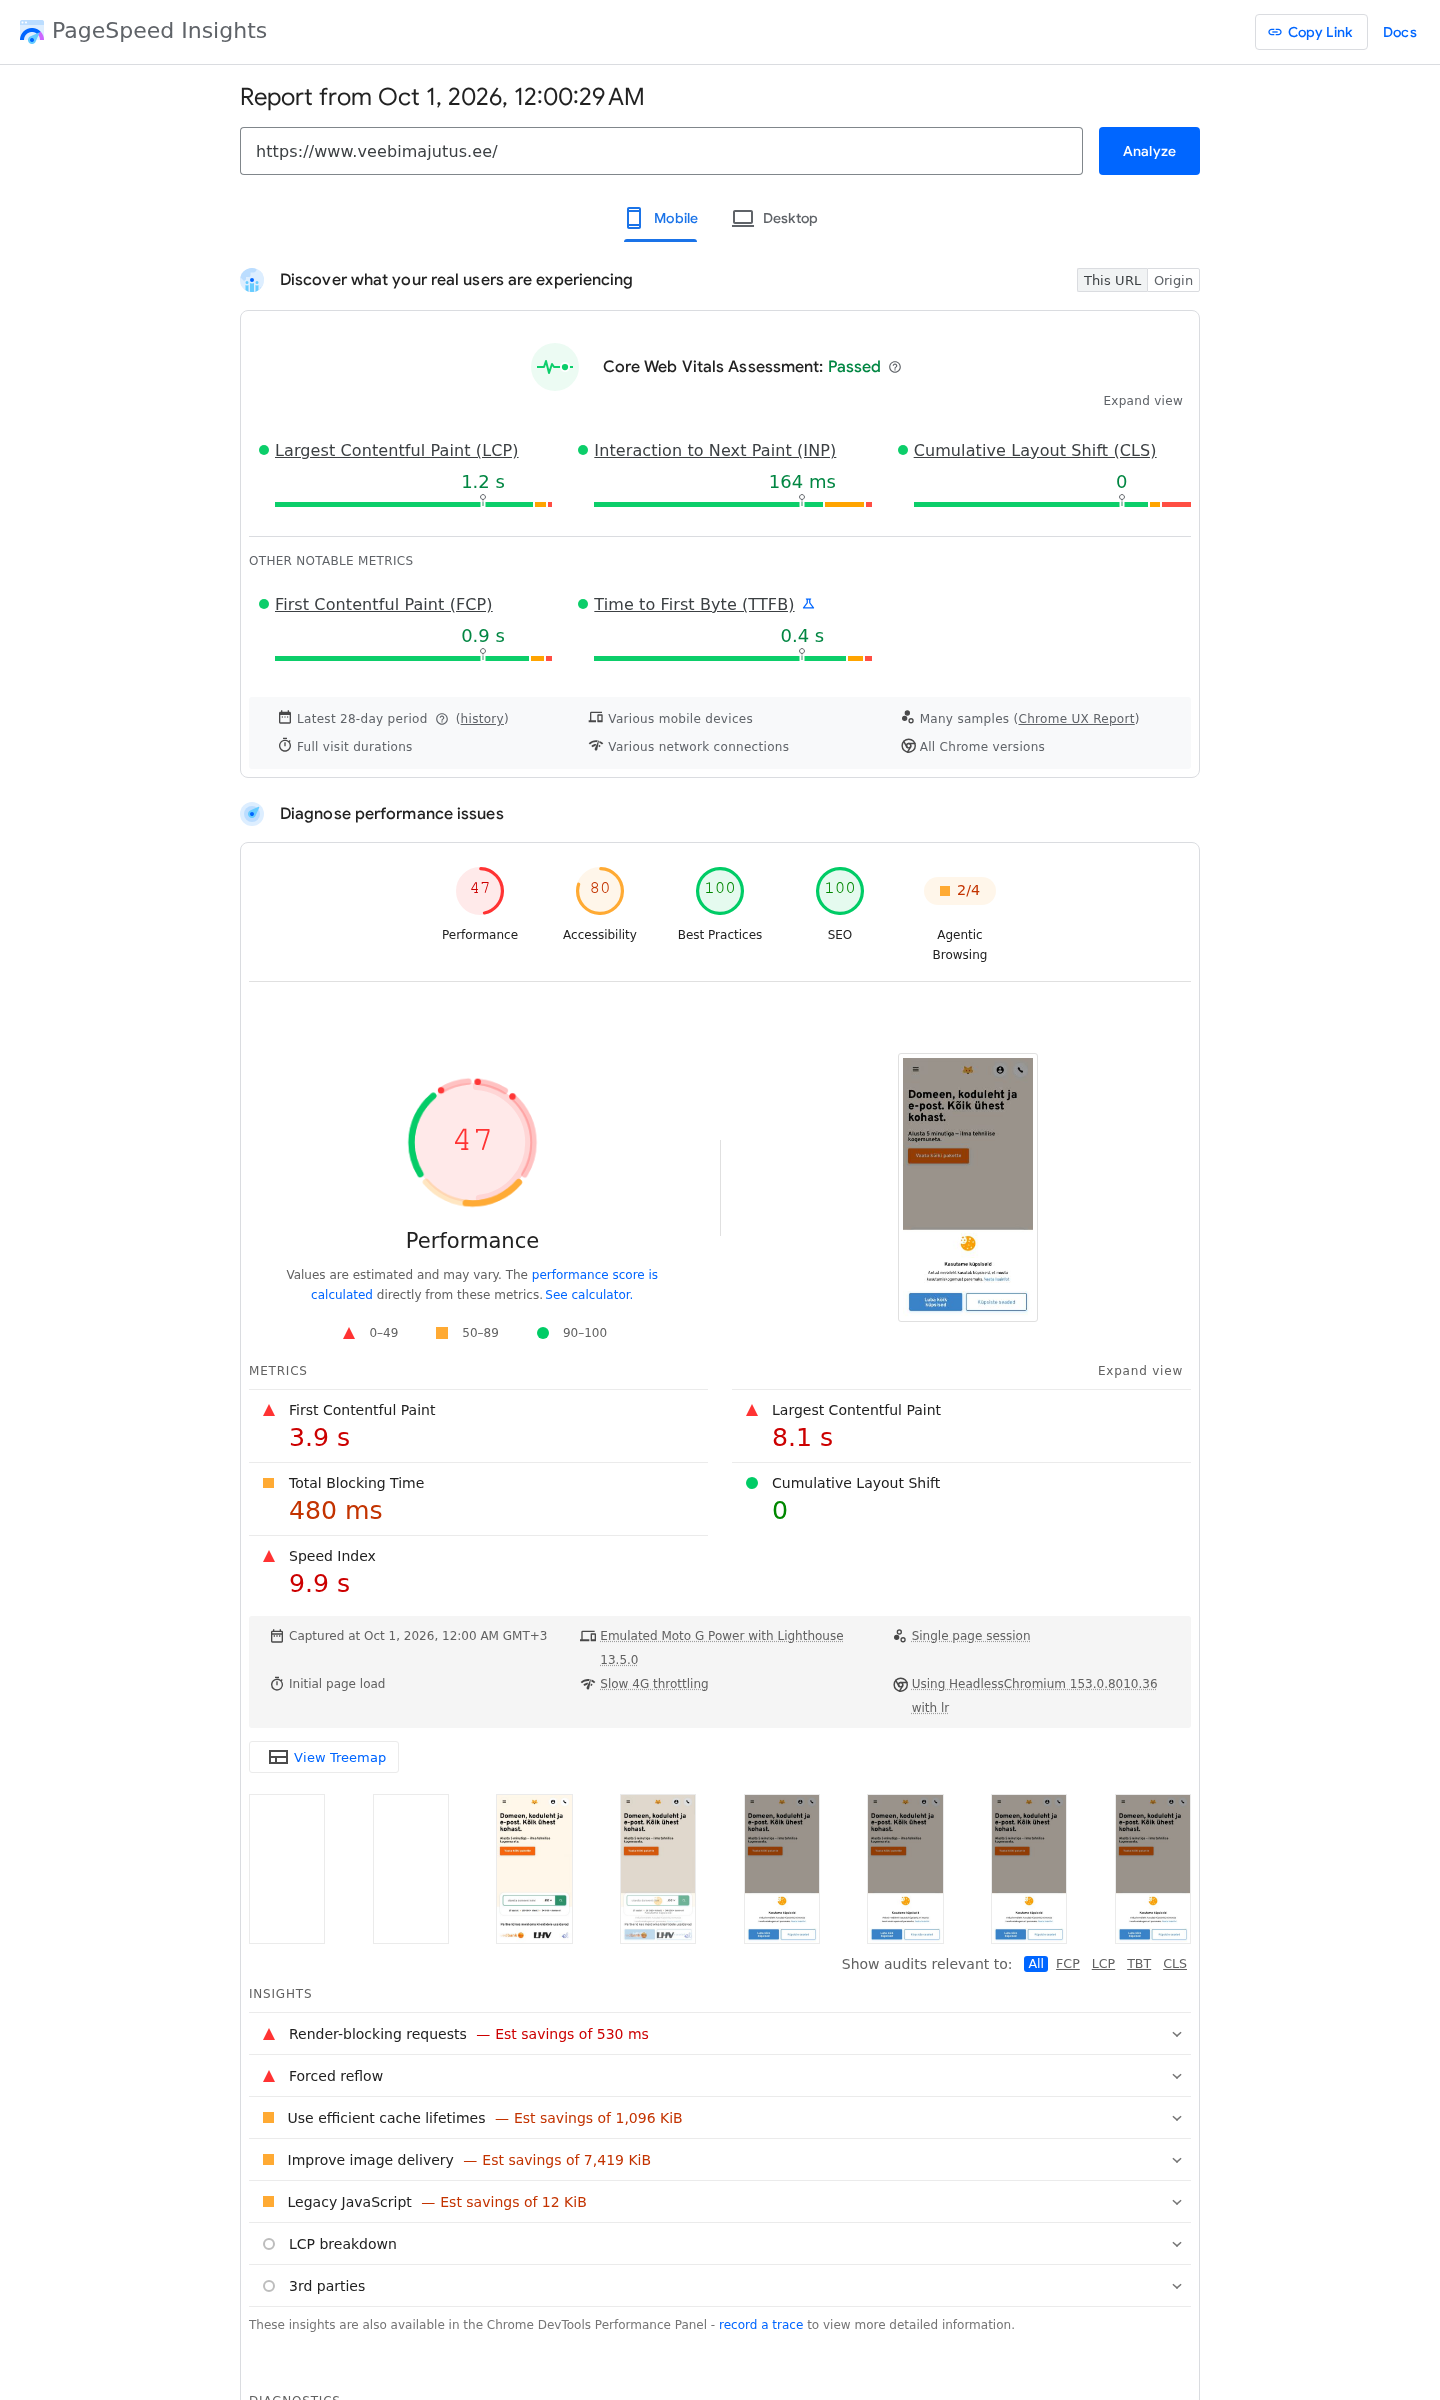Expand the Forced reflow insight

(720, 2076)
